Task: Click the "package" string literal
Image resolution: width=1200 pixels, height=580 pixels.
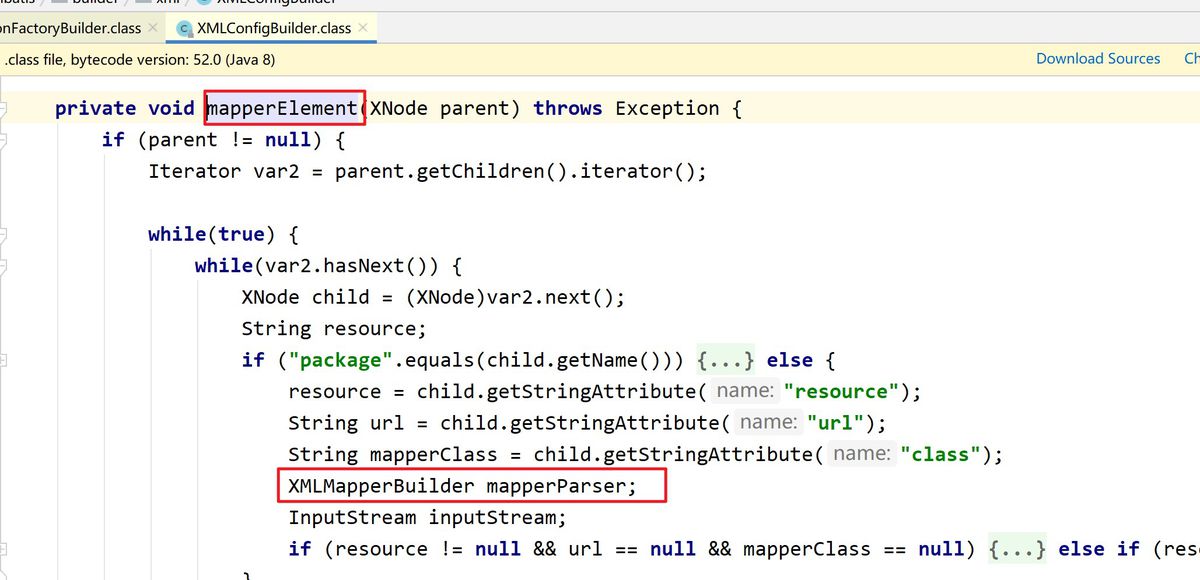Action: tap(340, 360)
